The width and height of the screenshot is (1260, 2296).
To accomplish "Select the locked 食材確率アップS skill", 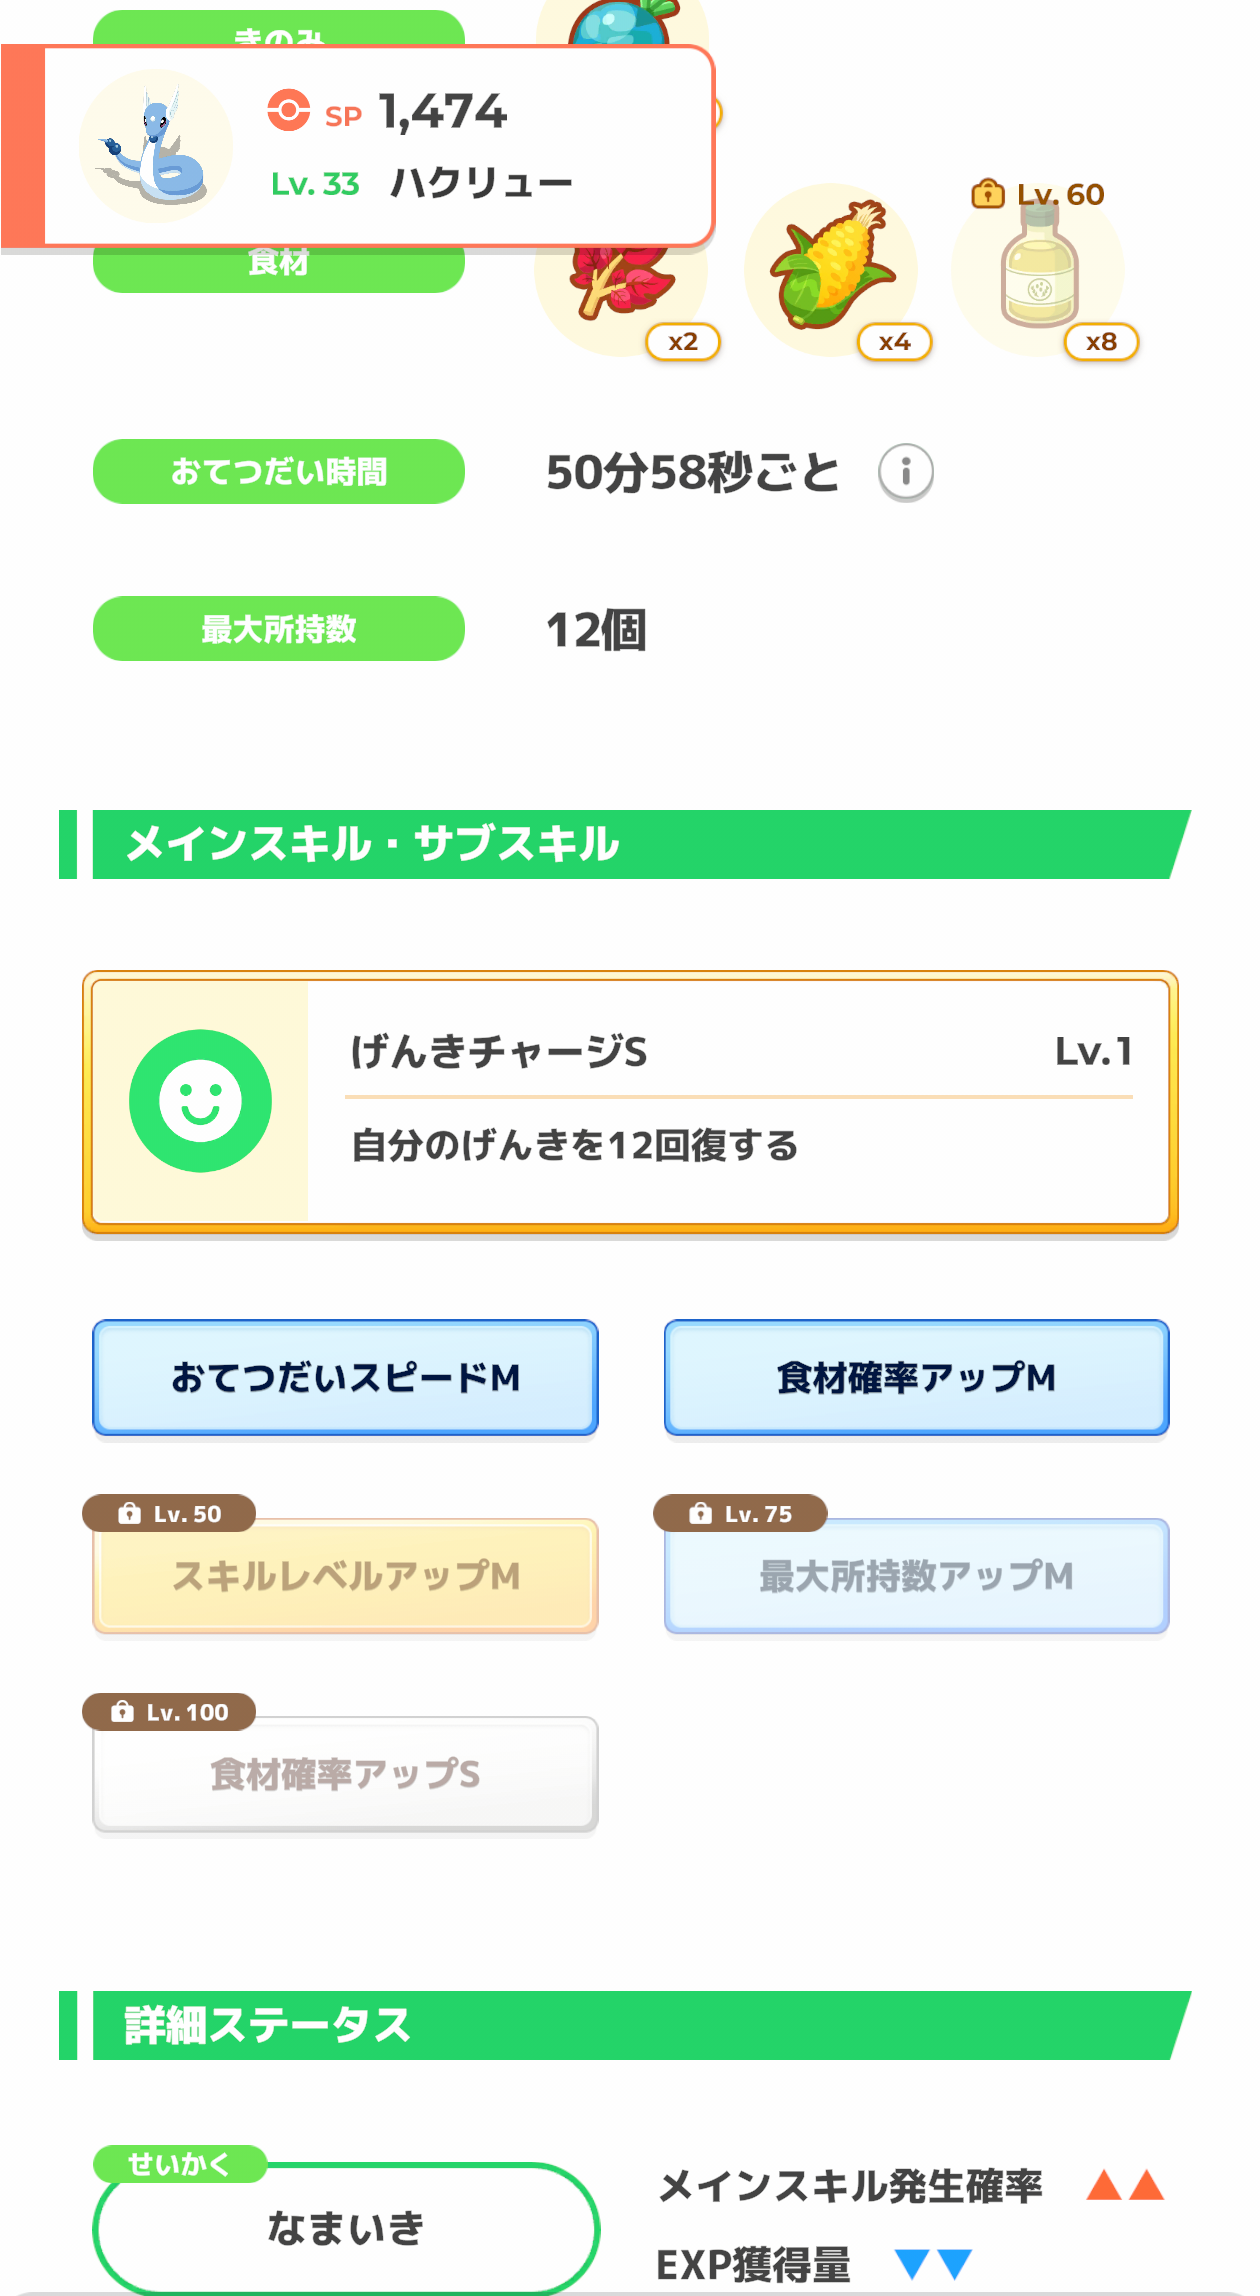I will coord(345,1774).
